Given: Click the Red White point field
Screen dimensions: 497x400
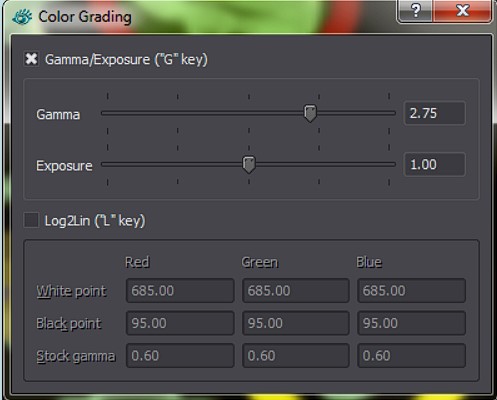Looking at the screenshot, I should 180,291.
